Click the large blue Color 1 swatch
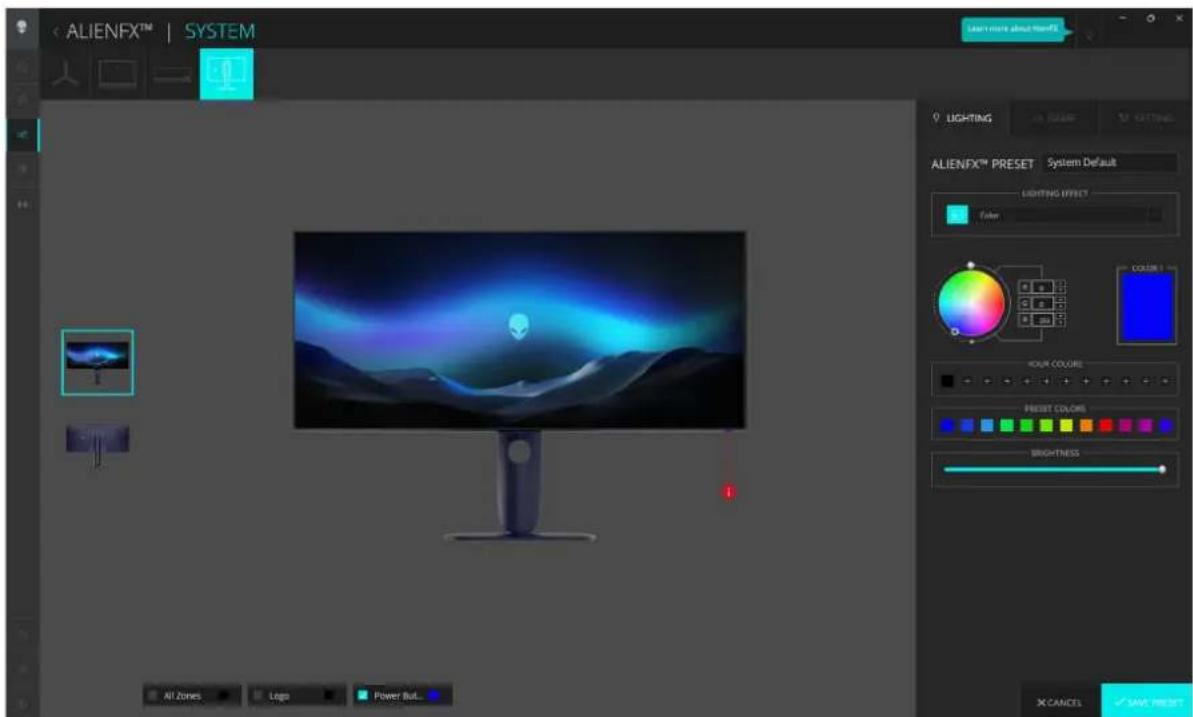 tap(1147, 307)
